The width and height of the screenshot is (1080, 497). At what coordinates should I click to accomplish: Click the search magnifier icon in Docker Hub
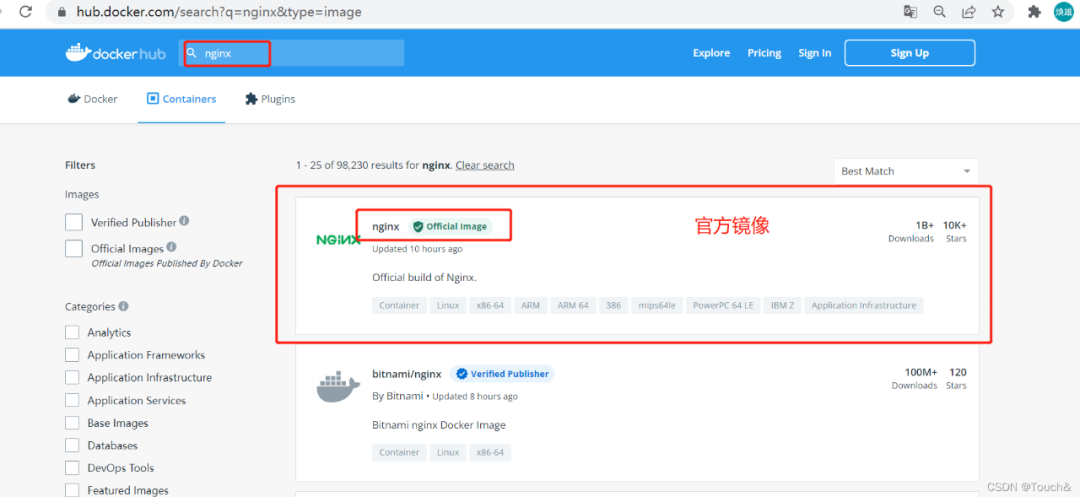pos(192,53)
